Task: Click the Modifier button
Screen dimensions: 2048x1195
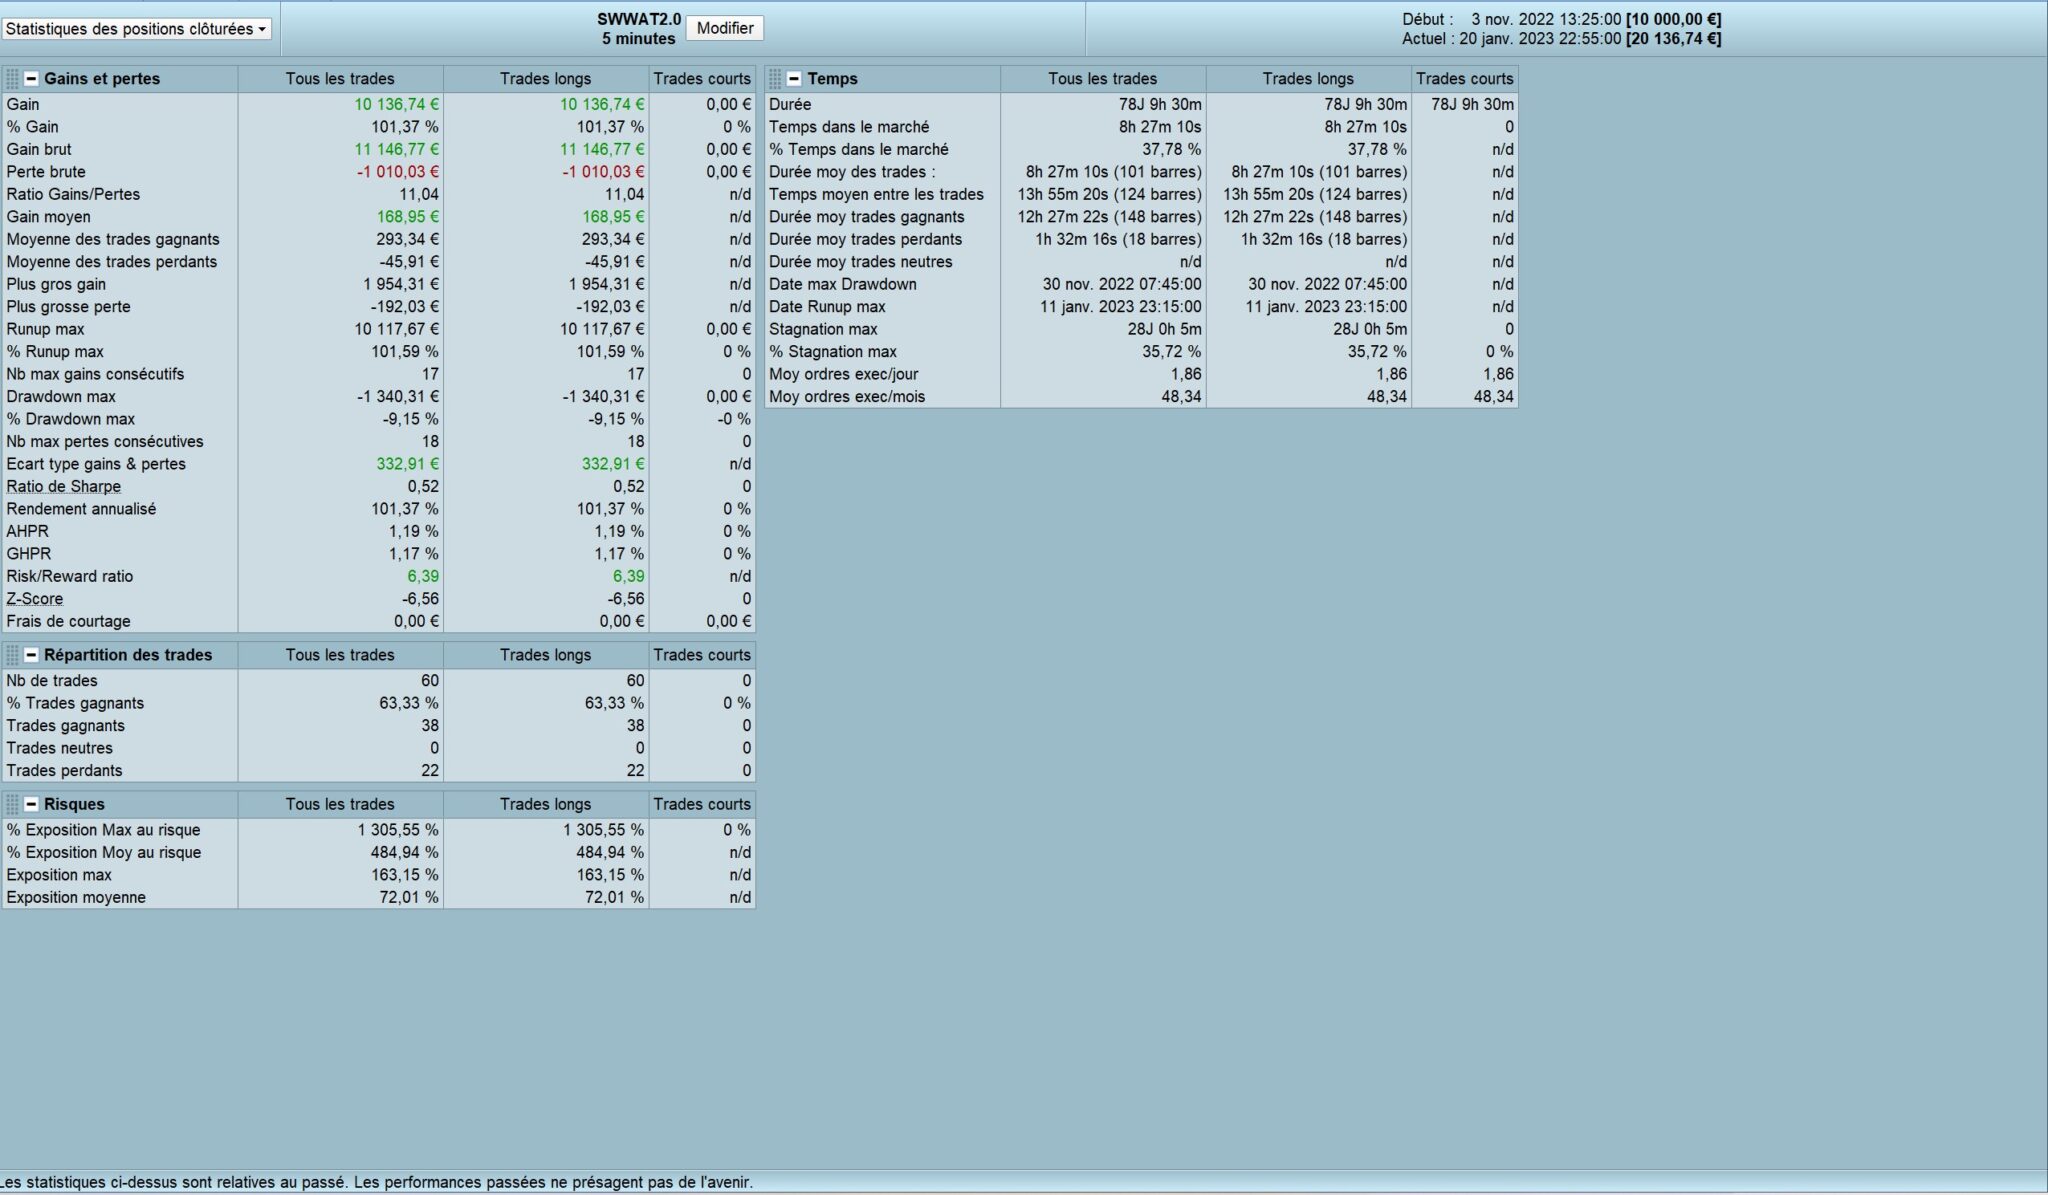Action: pyautogui.click(x=724, y=28)
